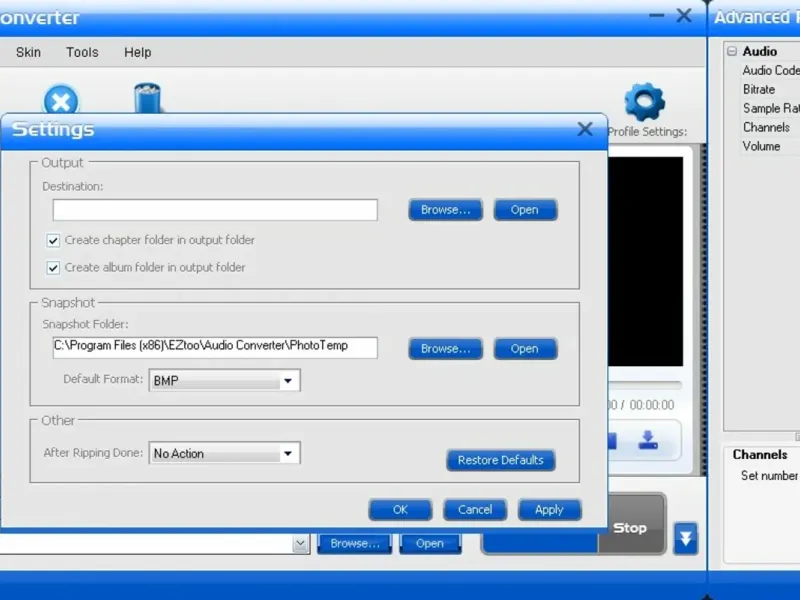Click Open for Output Destination
800x600 pixels.
(525, 210)
